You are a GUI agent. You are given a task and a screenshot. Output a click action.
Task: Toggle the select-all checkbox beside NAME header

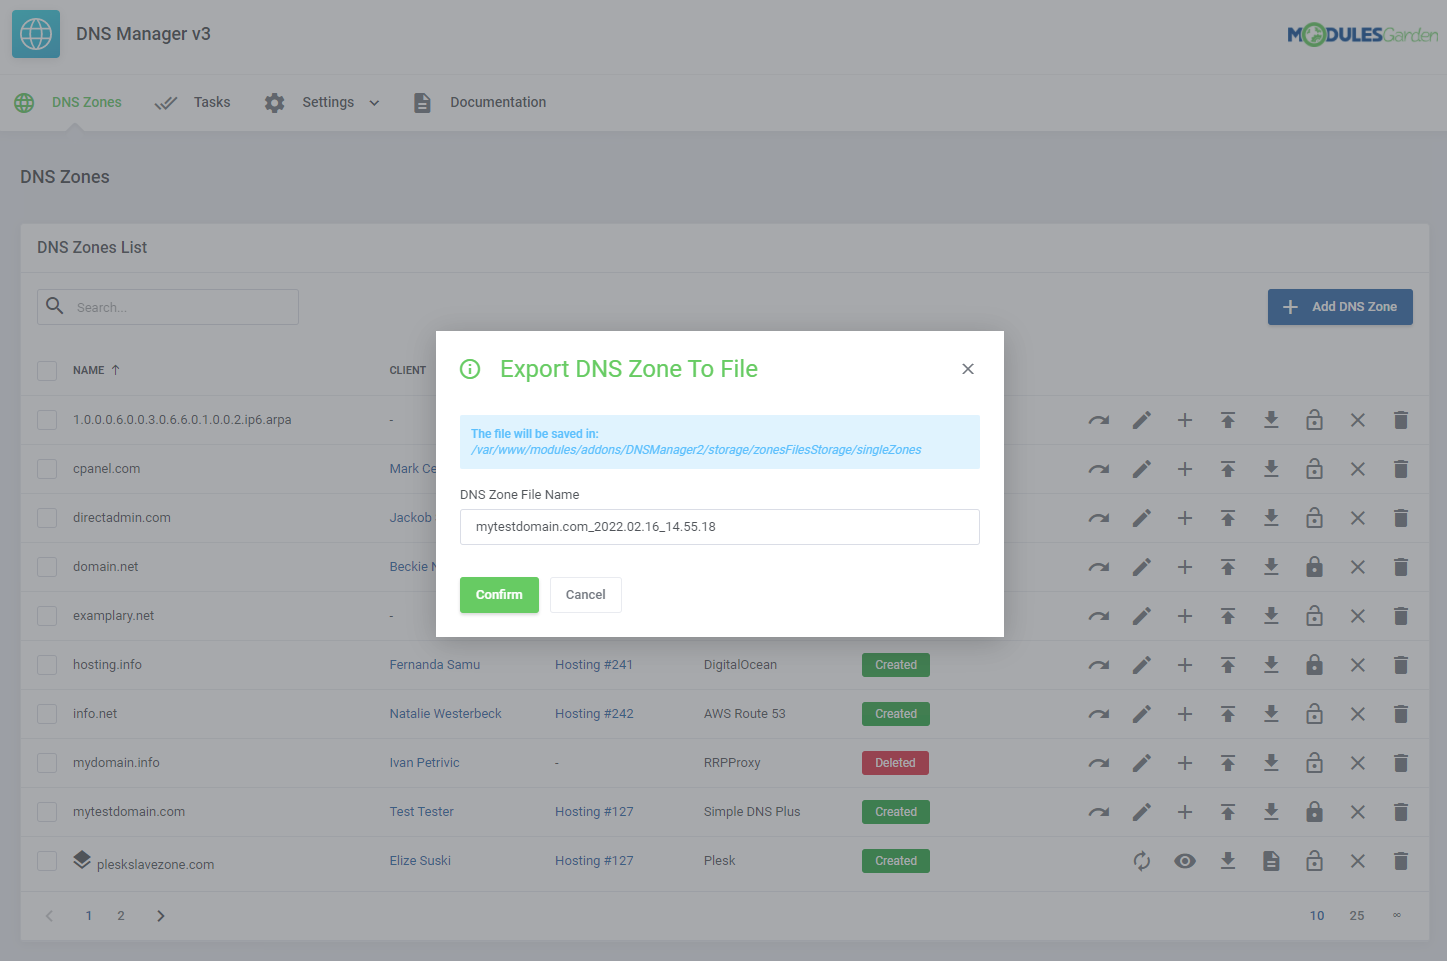tap(47, 371)
